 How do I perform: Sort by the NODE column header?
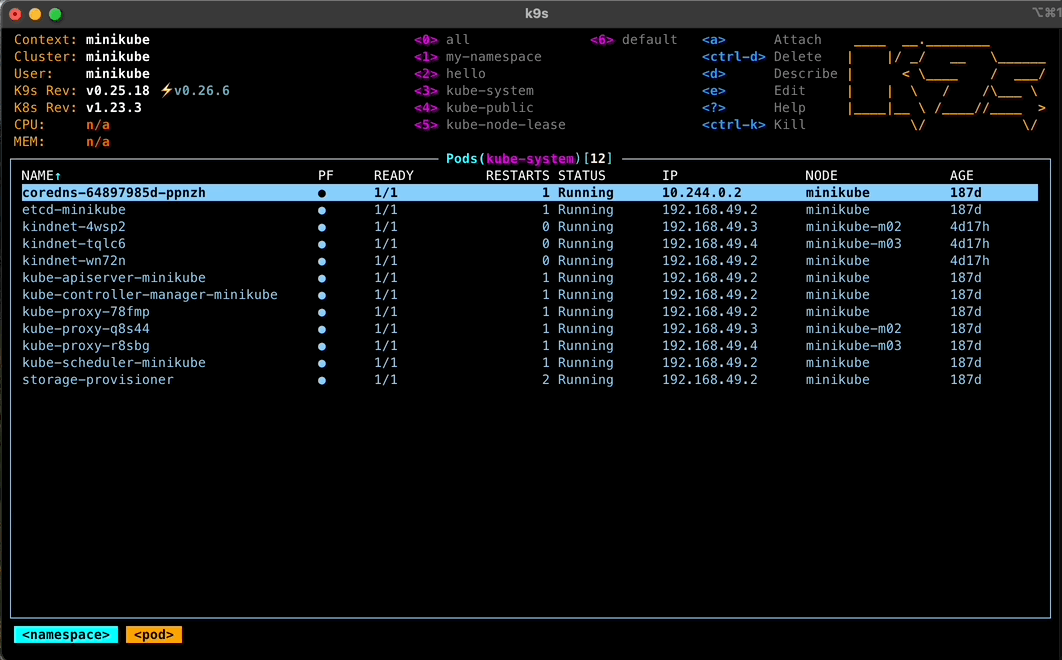(822, 176)
